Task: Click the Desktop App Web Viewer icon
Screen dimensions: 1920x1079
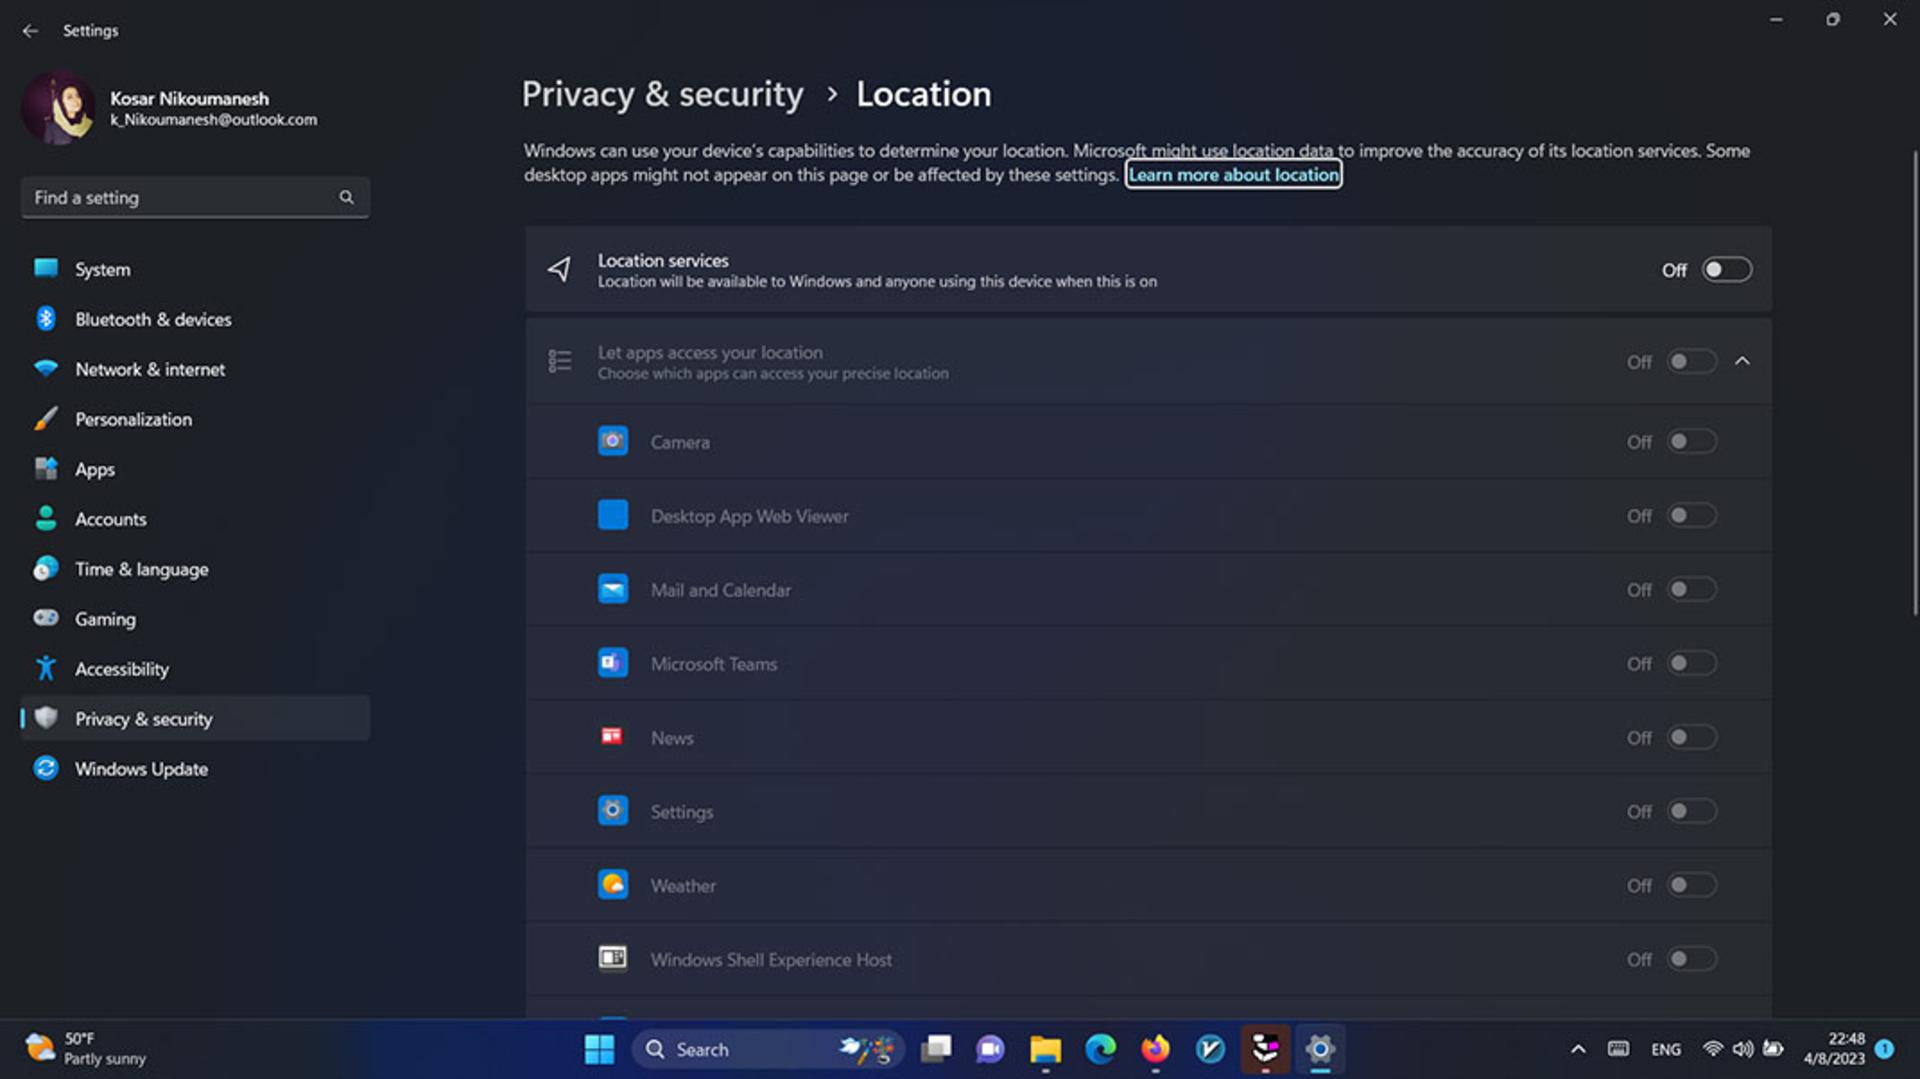Action: pos(613,515)
